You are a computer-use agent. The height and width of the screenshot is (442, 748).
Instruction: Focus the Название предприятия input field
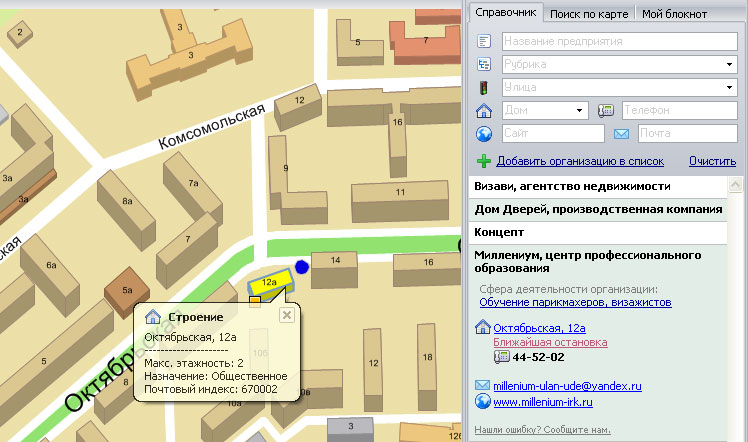tap(620, 41)
